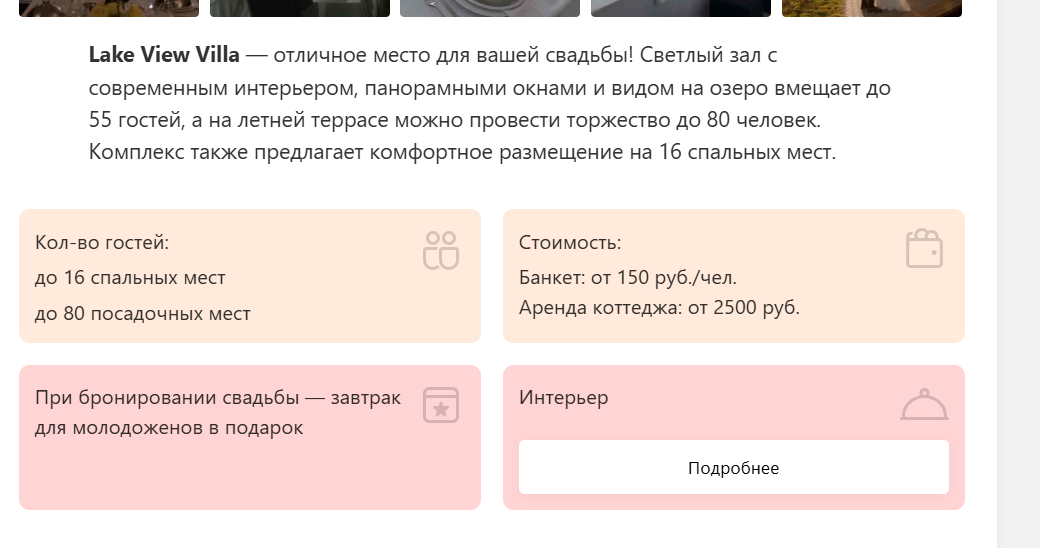The height and width of the screenshot is (548, 1040).
Task: Open the rightmost photo thumbnail
Action: 871,8
